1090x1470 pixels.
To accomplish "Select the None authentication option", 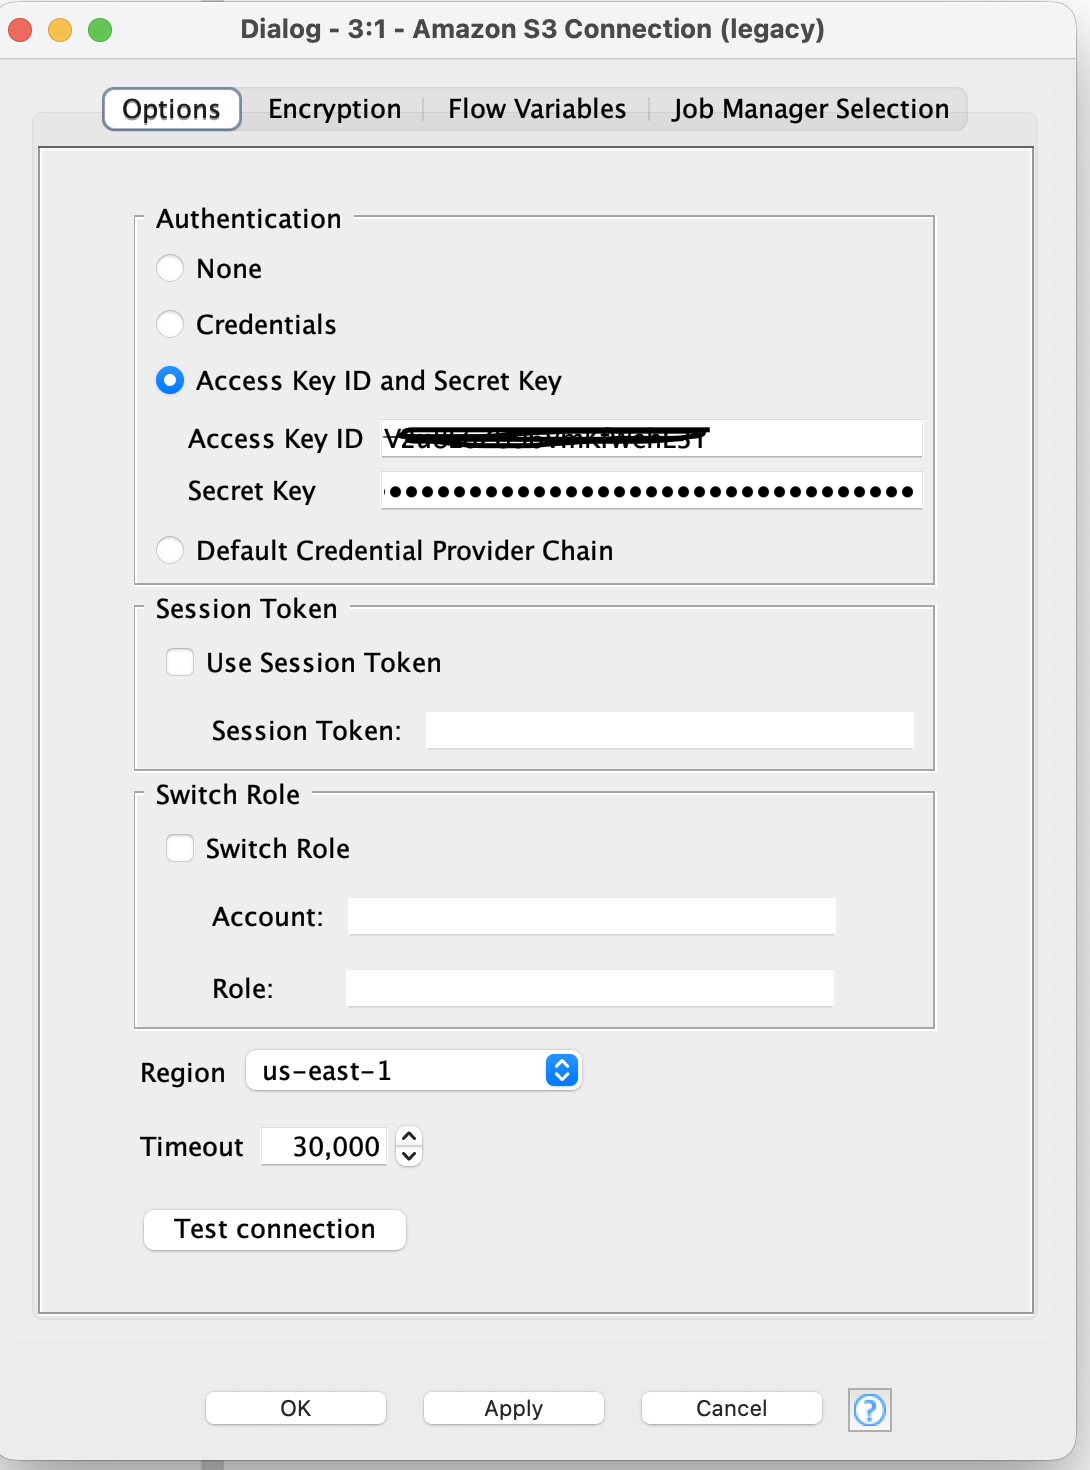I will coord(170,269).
